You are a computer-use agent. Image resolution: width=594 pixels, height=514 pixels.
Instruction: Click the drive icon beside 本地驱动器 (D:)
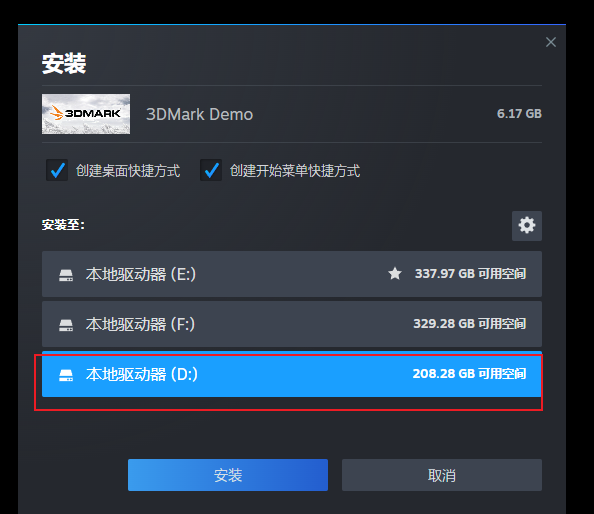[66, 375]
